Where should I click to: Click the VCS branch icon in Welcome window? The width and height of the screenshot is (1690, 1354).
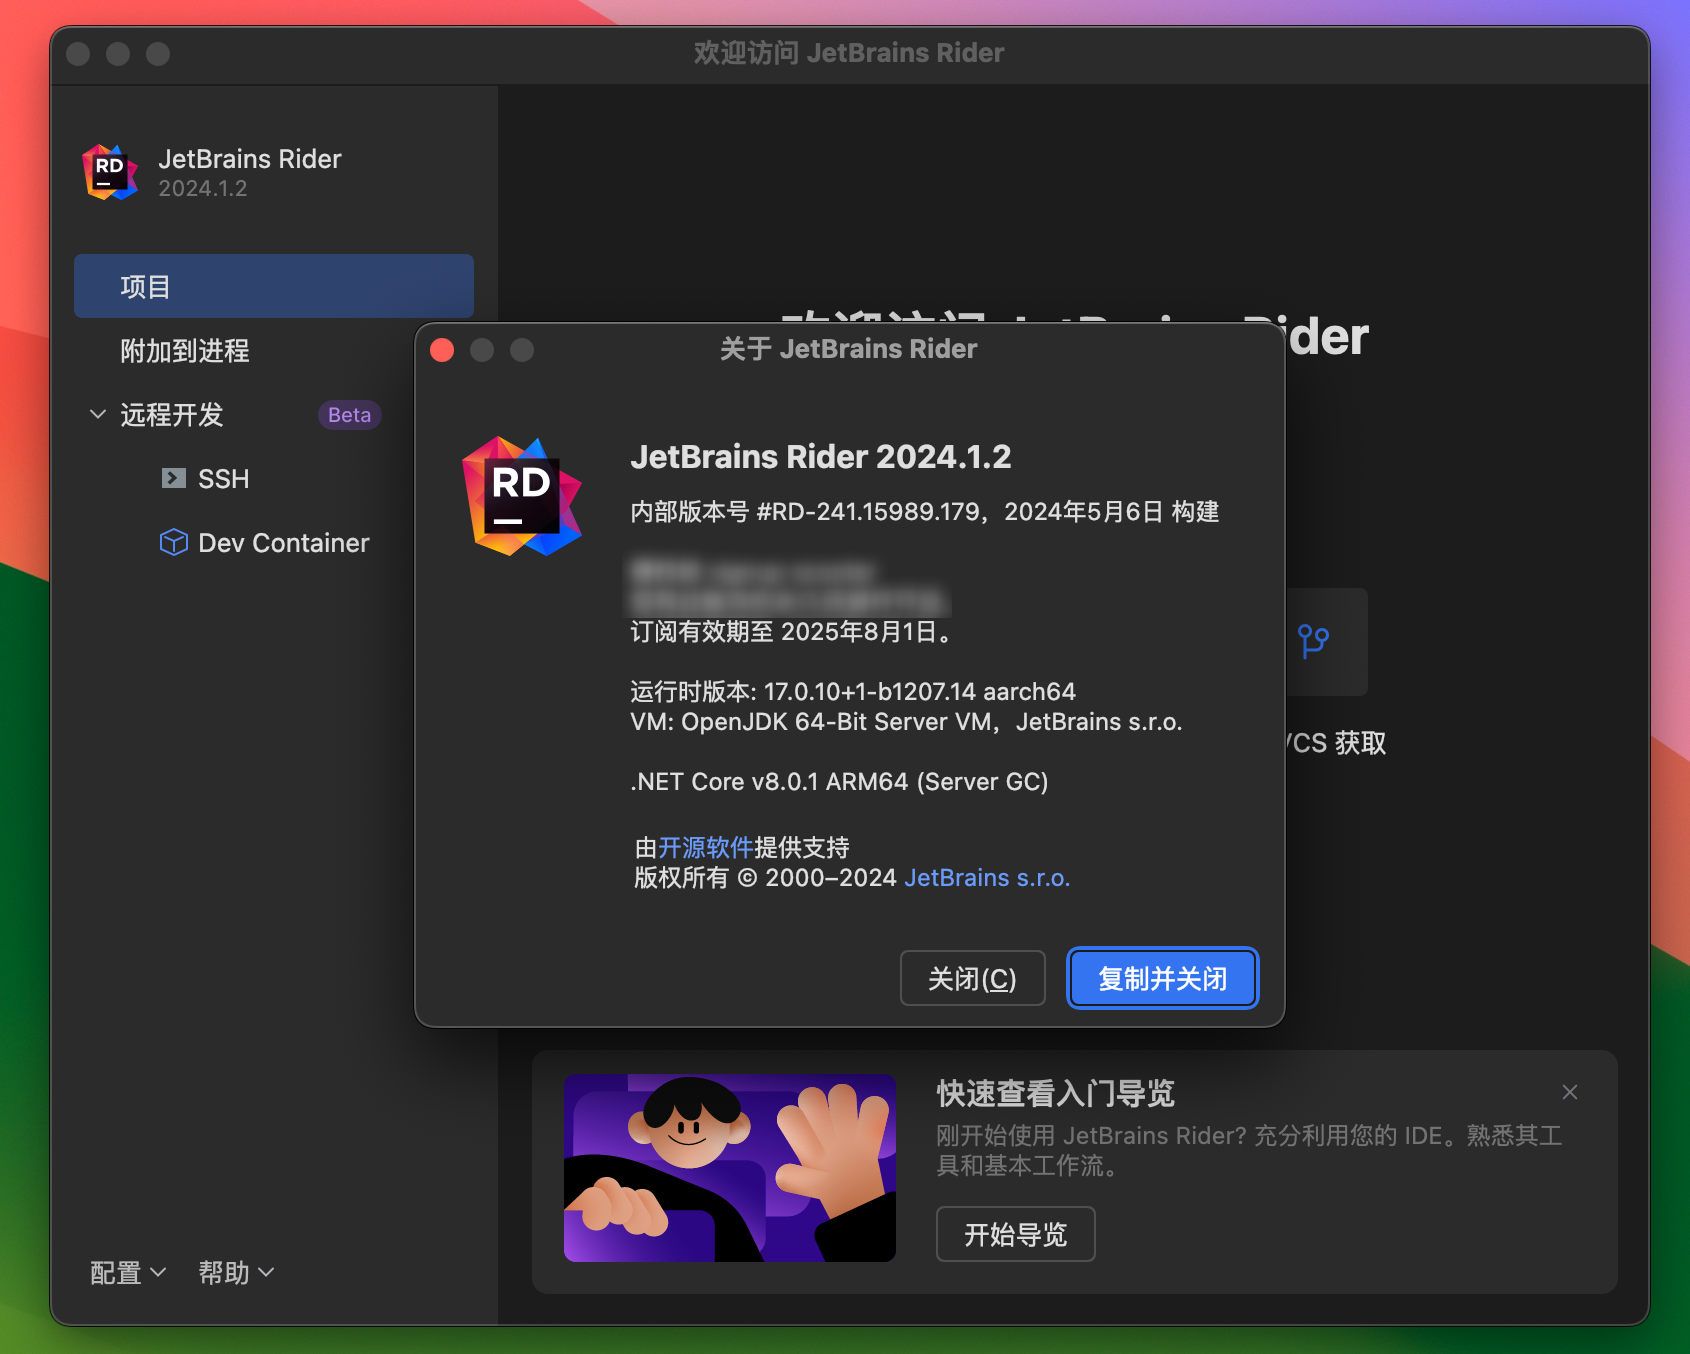(1313, 641)
